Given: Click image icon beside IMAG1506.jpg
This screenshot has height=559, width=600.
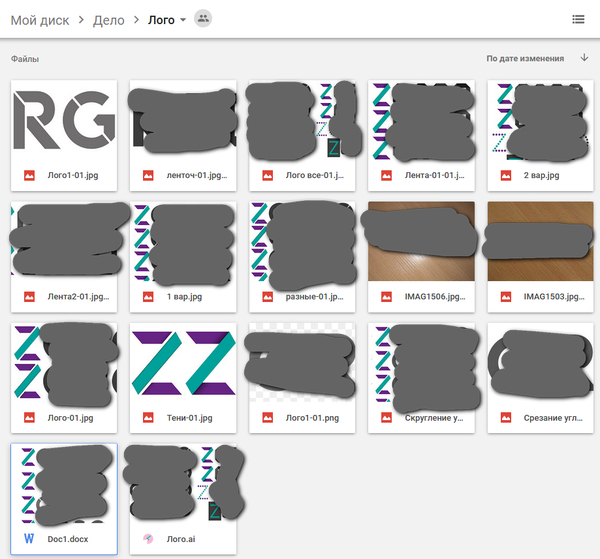Looking at the screenshot, I should (387, 297).
